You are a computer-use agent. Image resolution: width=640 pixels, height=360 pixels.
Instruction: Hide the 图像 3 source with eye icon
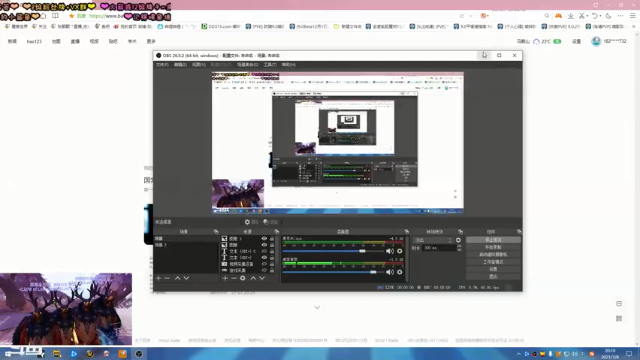(x=264, y=238)
